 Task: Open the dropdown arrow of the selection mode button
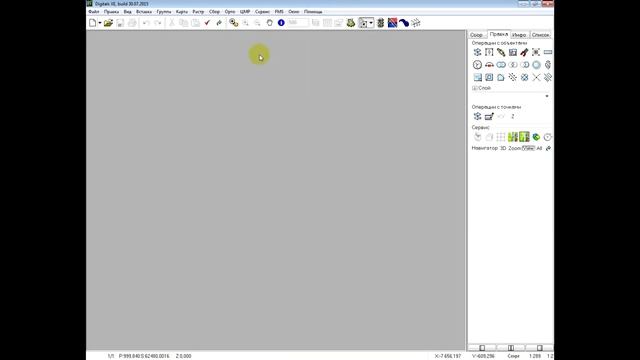[371, 23]
